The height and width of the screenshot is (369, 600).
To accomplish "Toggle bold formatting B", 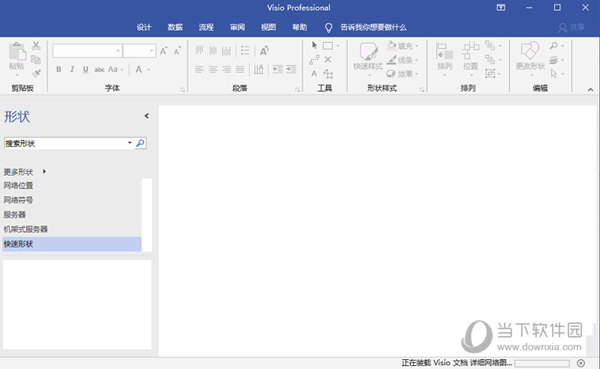I will click(59, 69).
